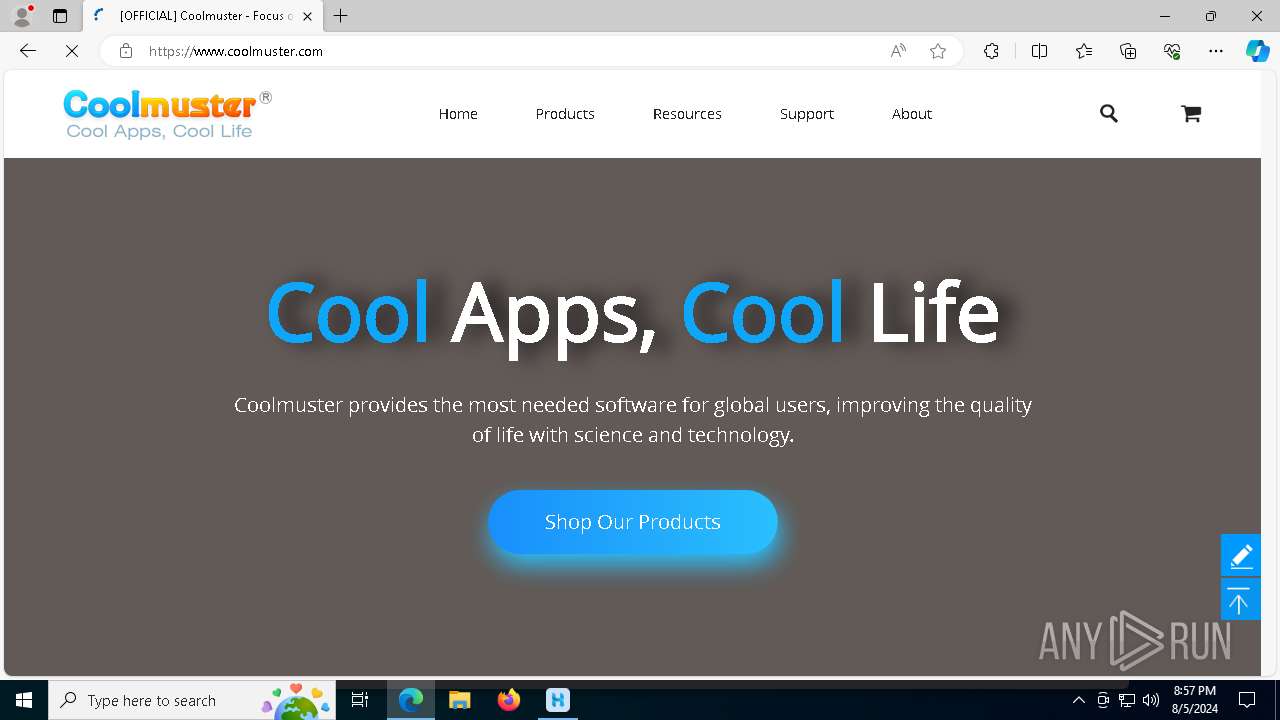Click the Shop Our Products button
Screen dimensions: 1280x720
pos(633,522)
